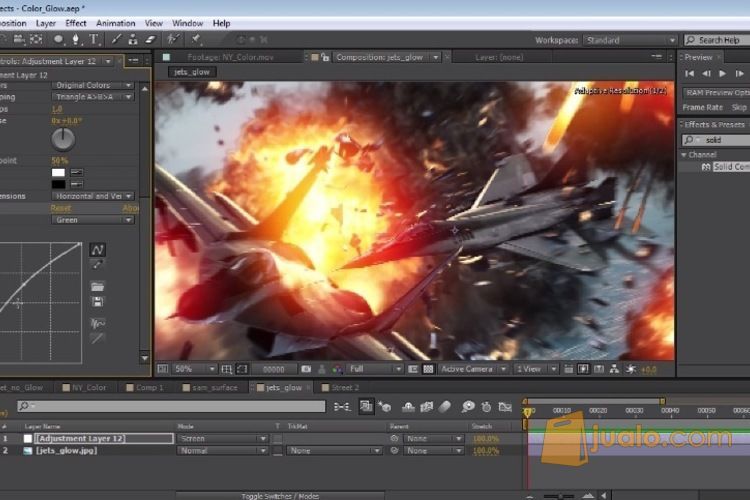Viewport: 750px width, 500px height.
Task: Open TrkMat dropdown for jets_glow.jpg layer
Action: [334, 451]
